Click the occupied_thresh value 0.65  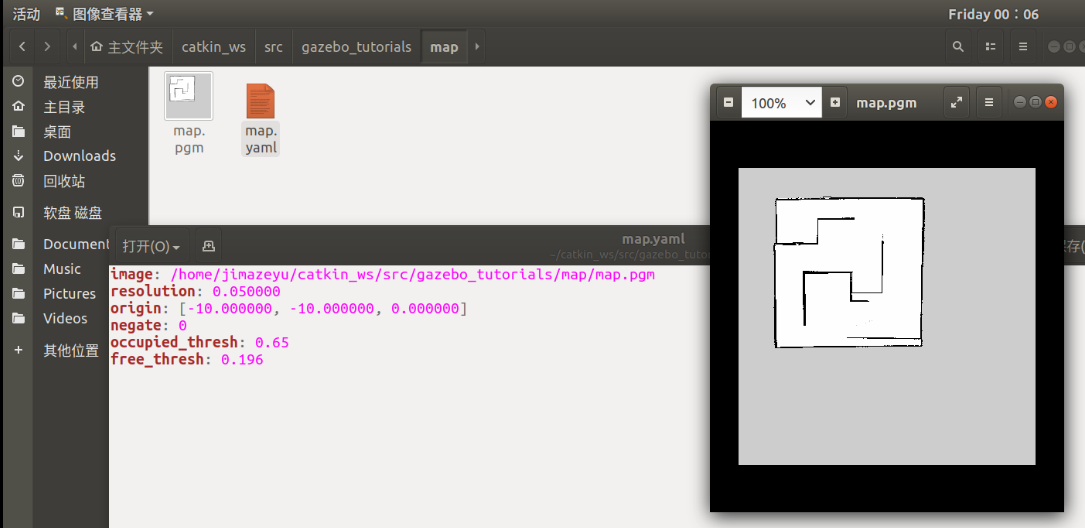point(272,343)
